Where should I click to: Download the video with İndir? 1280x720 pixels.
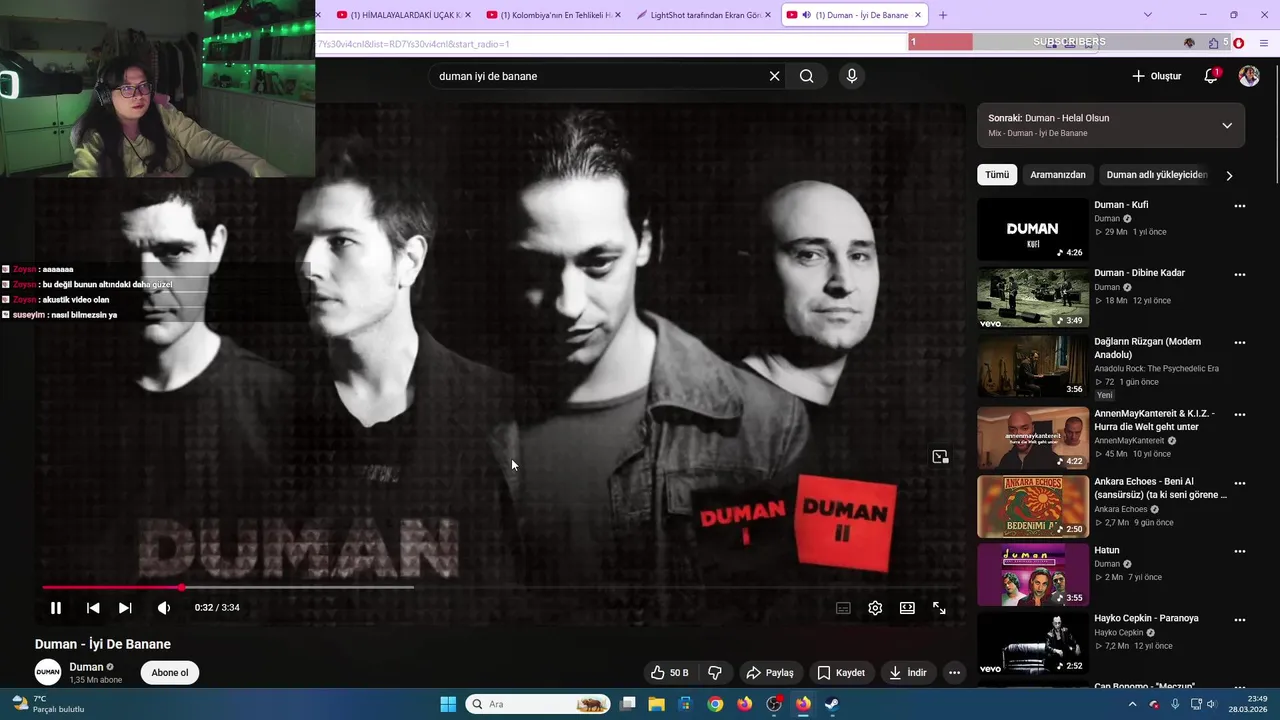pos(908,673)
